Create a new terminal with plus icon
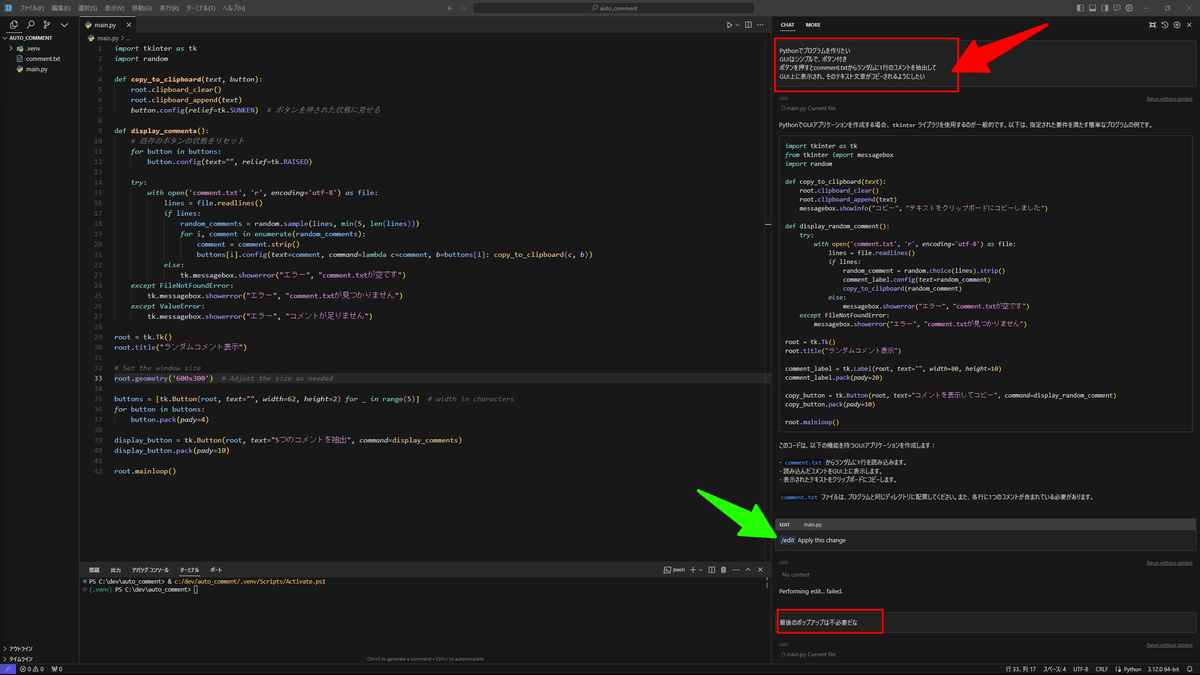This screenshot has width=1200, height=675. (x=692, y=570)
